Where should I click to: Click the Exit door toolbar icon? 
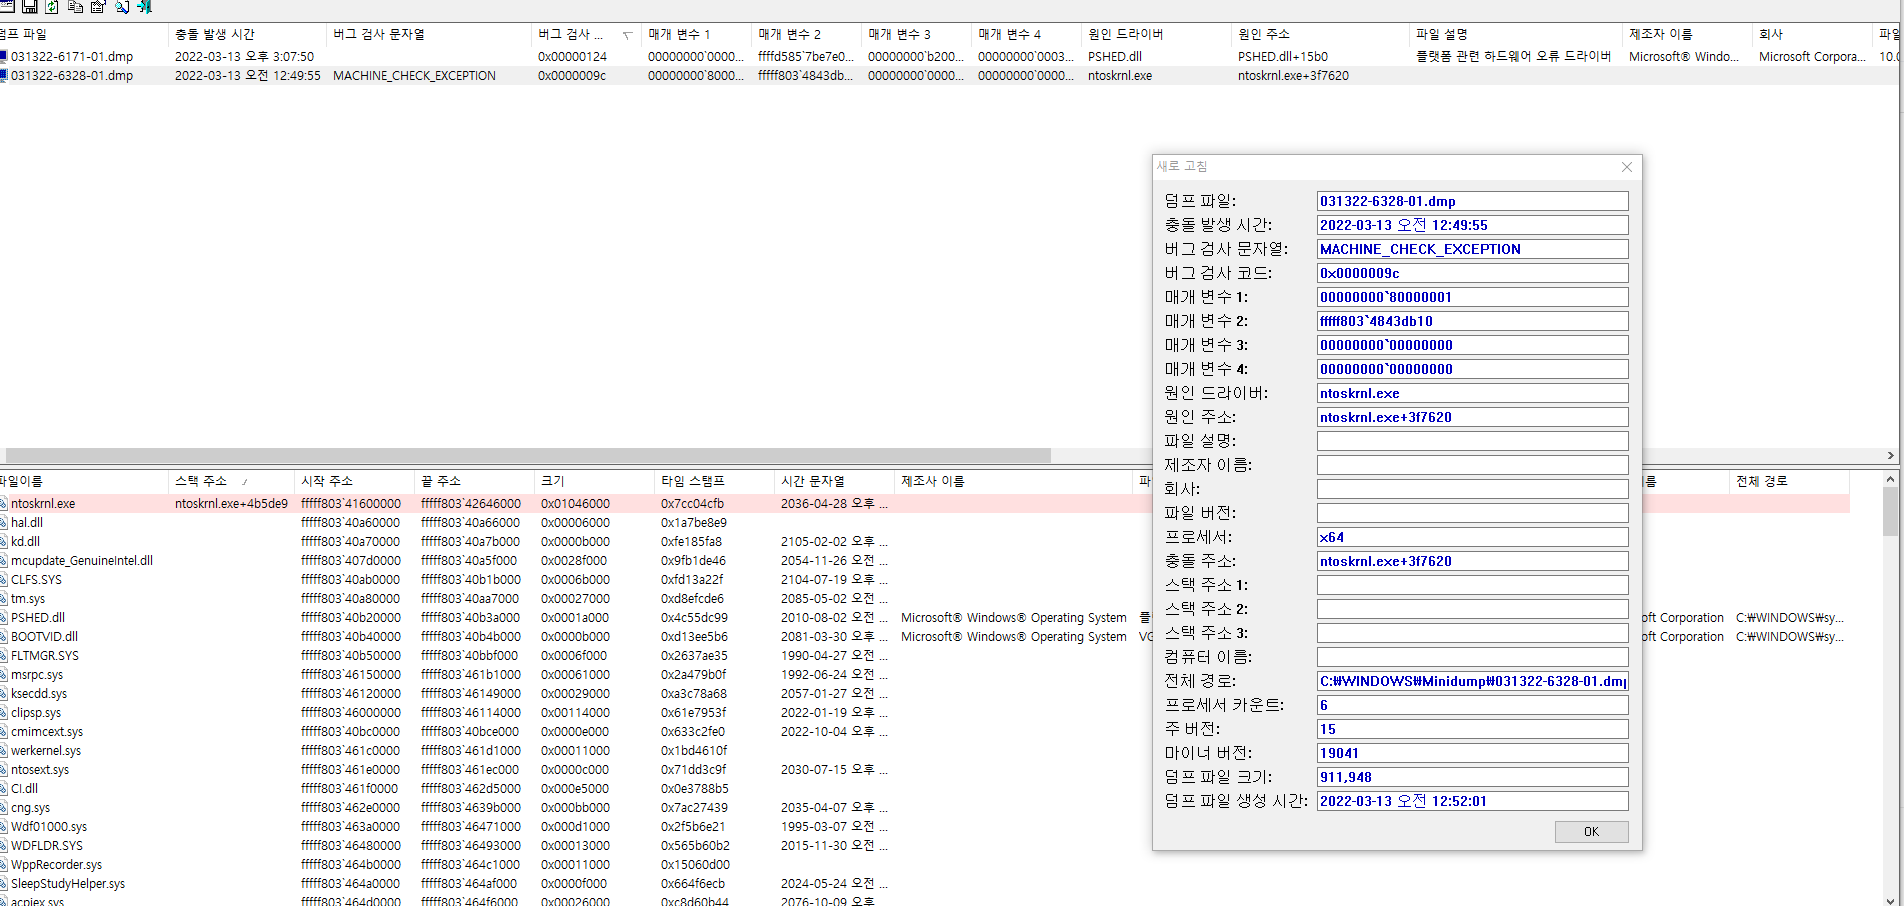point(145,7)
